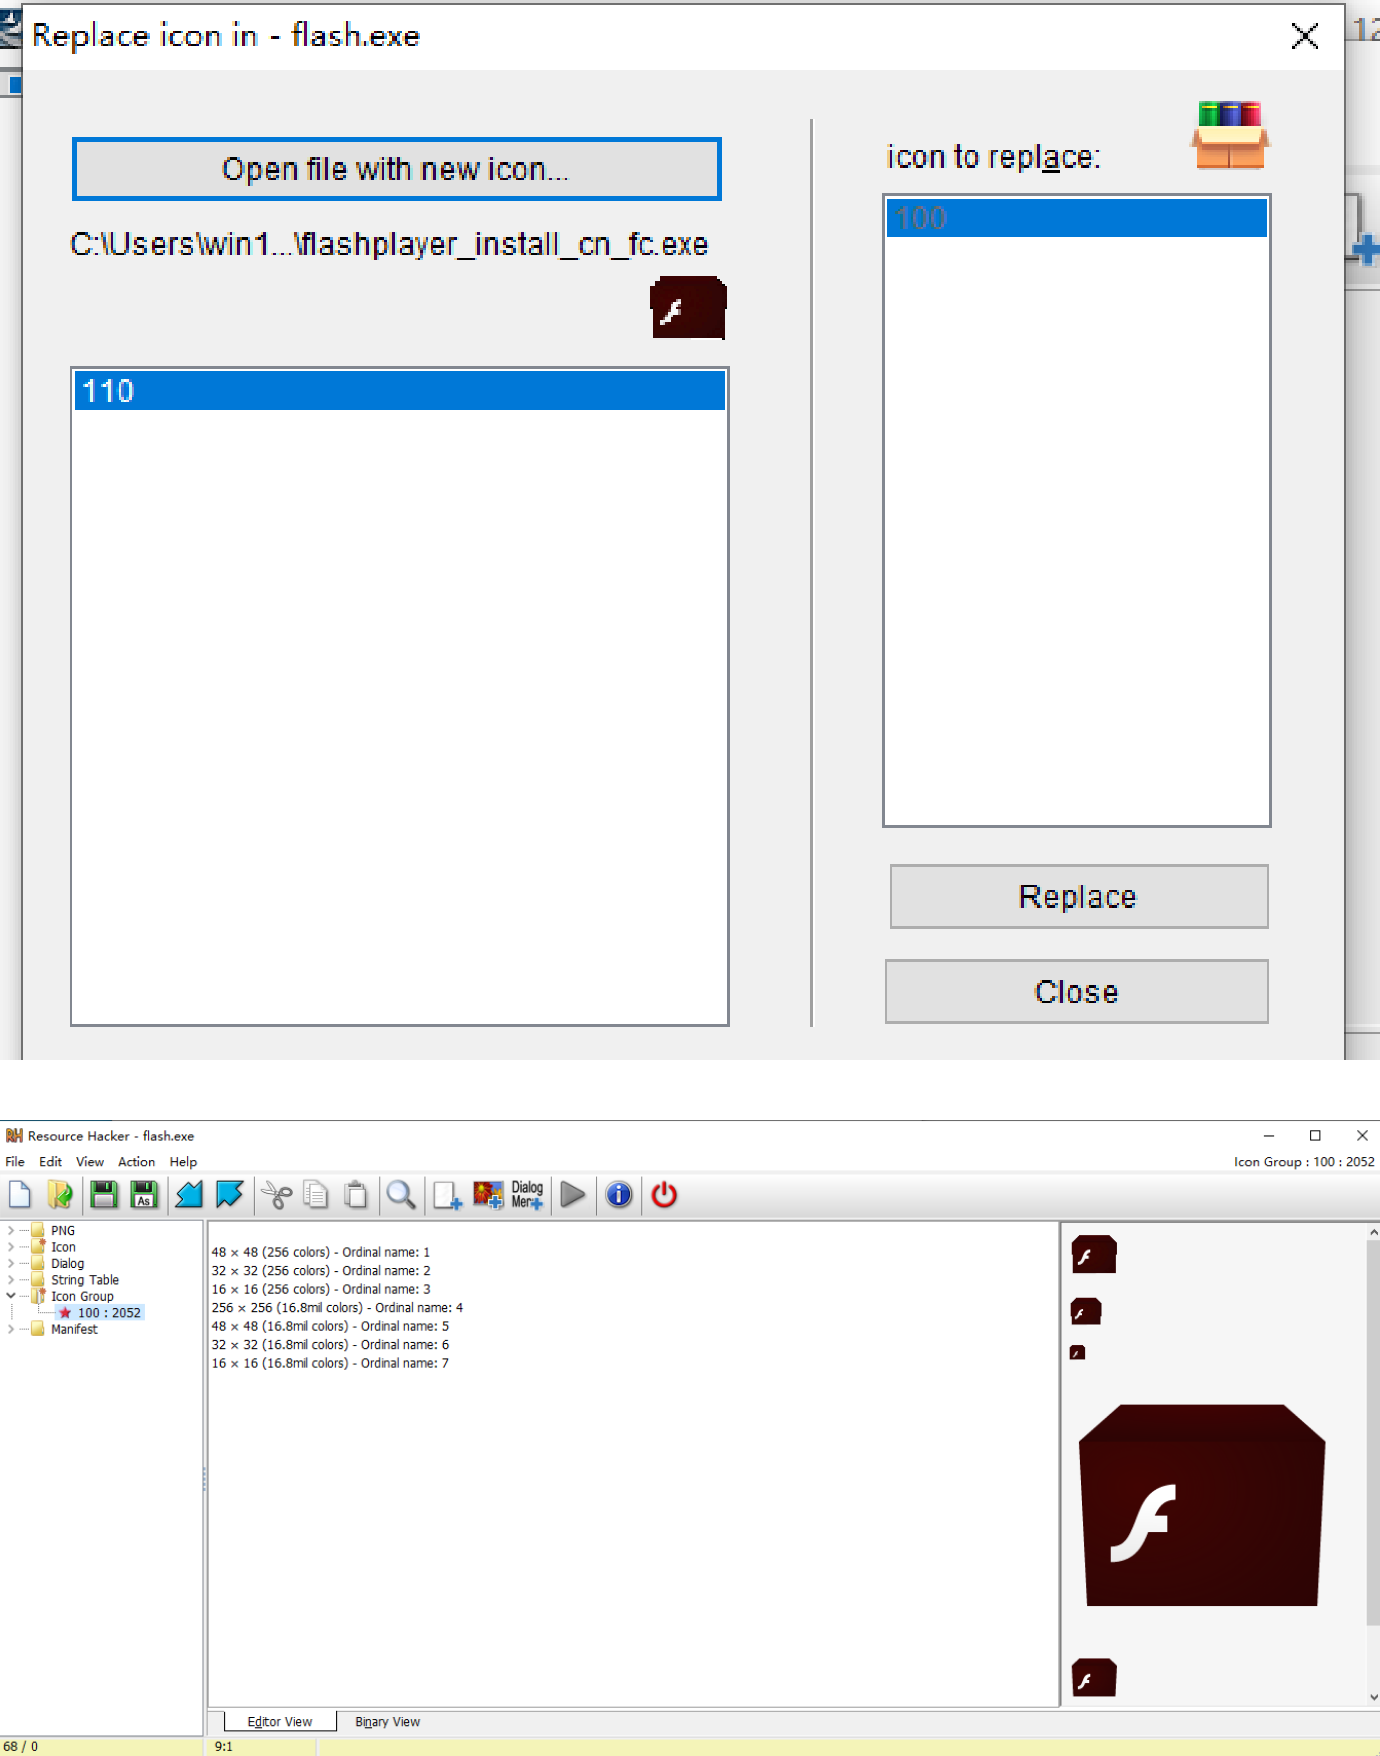Image resolution: width=1380 pixels, height=1756 pixels.
Task: Open the Edit menu
Action: (50, 1162)
